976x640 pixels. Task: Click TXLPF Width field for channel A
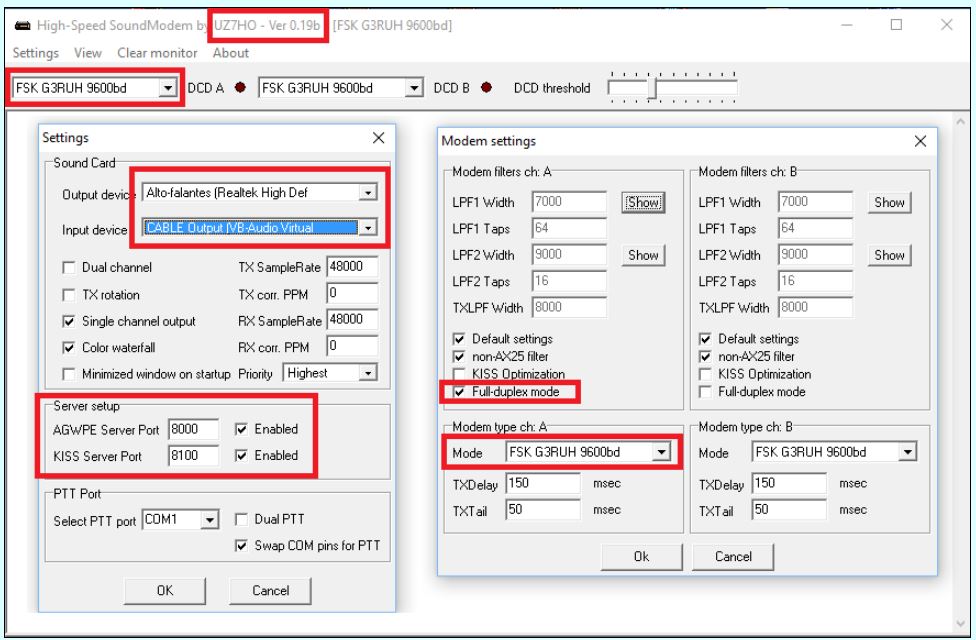(x=569, y=308)
